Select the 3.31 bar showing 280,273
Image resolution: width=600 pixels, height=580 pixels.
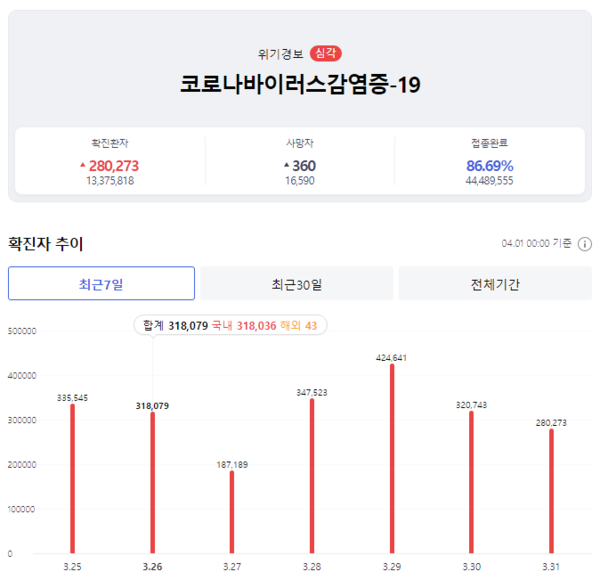coord(551,491)
